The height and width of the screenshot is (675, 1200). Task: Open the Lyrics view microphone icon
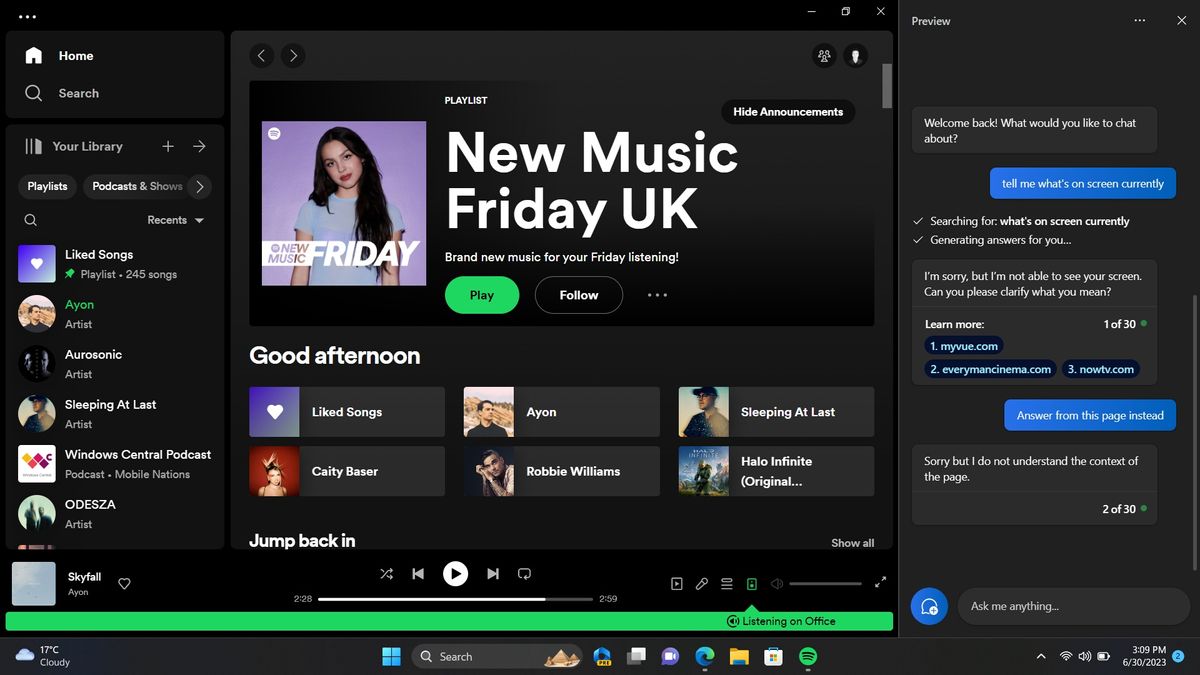[701, 583]
